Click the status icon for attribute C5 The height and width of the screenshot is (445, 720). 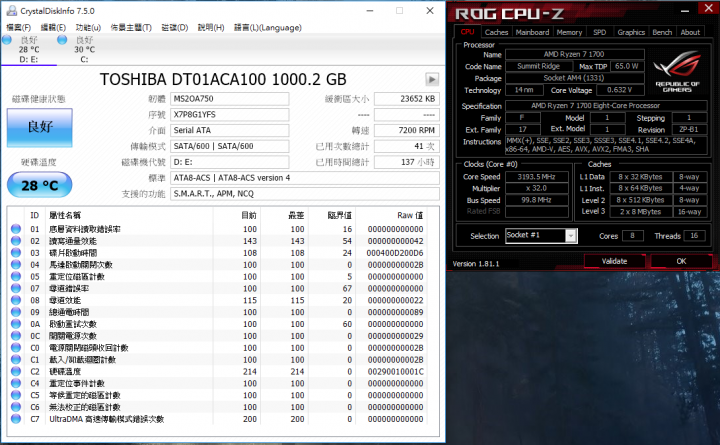click(16, 395)
